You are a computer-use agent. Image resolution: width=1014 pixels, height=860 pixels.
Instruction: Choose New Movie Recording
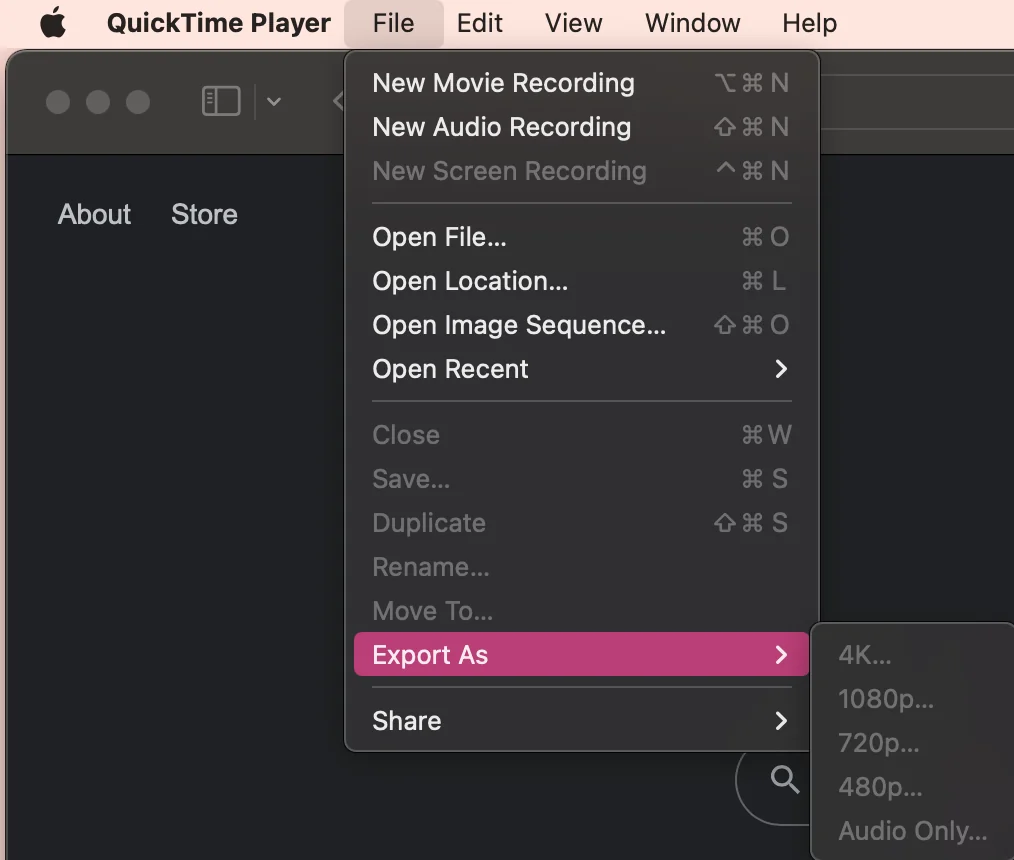[581, 83]
